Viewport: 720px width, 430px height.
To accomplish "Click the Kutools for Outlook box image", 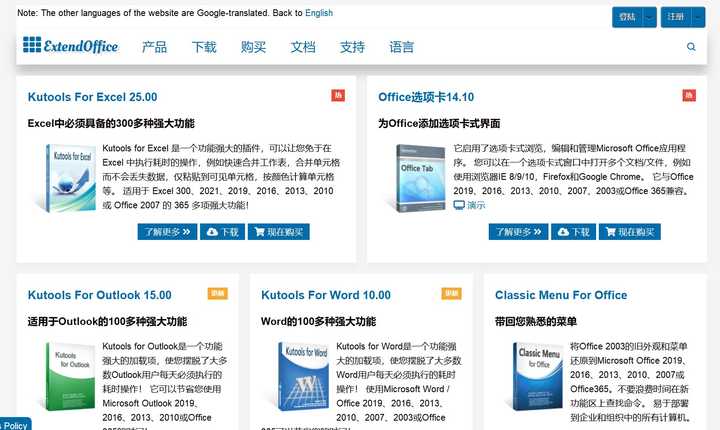I will [69, 376].
